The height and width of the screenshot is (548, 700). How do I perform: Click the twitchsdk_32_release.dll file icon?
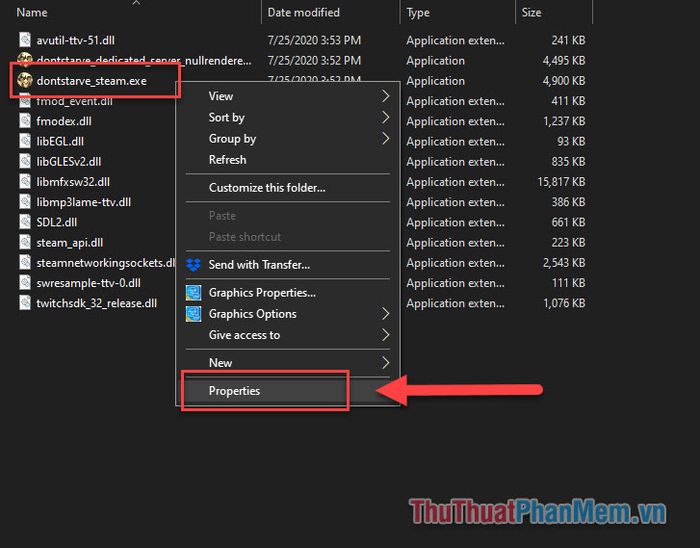coord(25,303)
